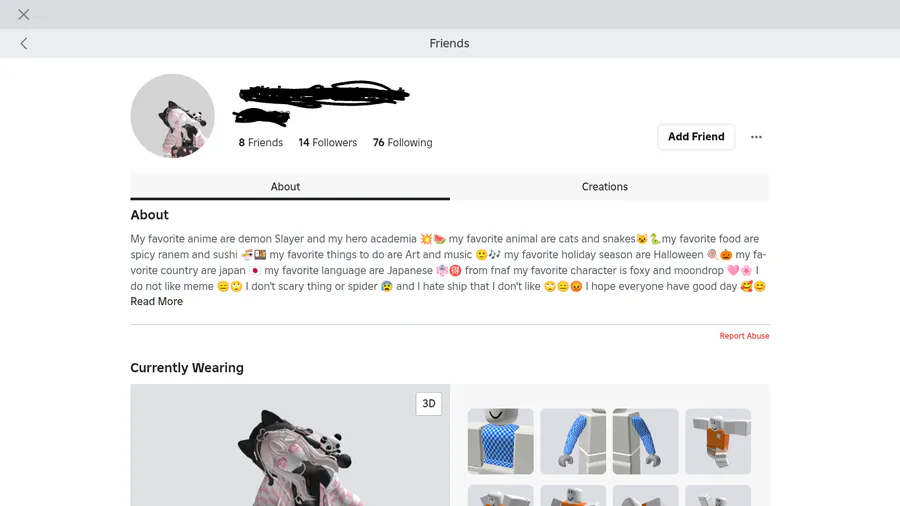Open the last second-row wearing item
This screenshot has height=506, width=900.
(717, 496)
